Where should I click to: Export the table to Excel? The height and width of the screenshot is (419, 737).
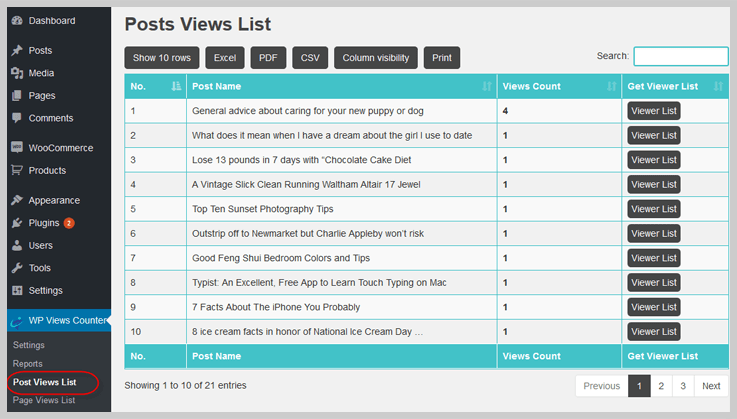pyautogui.click(x=225, y=58)
